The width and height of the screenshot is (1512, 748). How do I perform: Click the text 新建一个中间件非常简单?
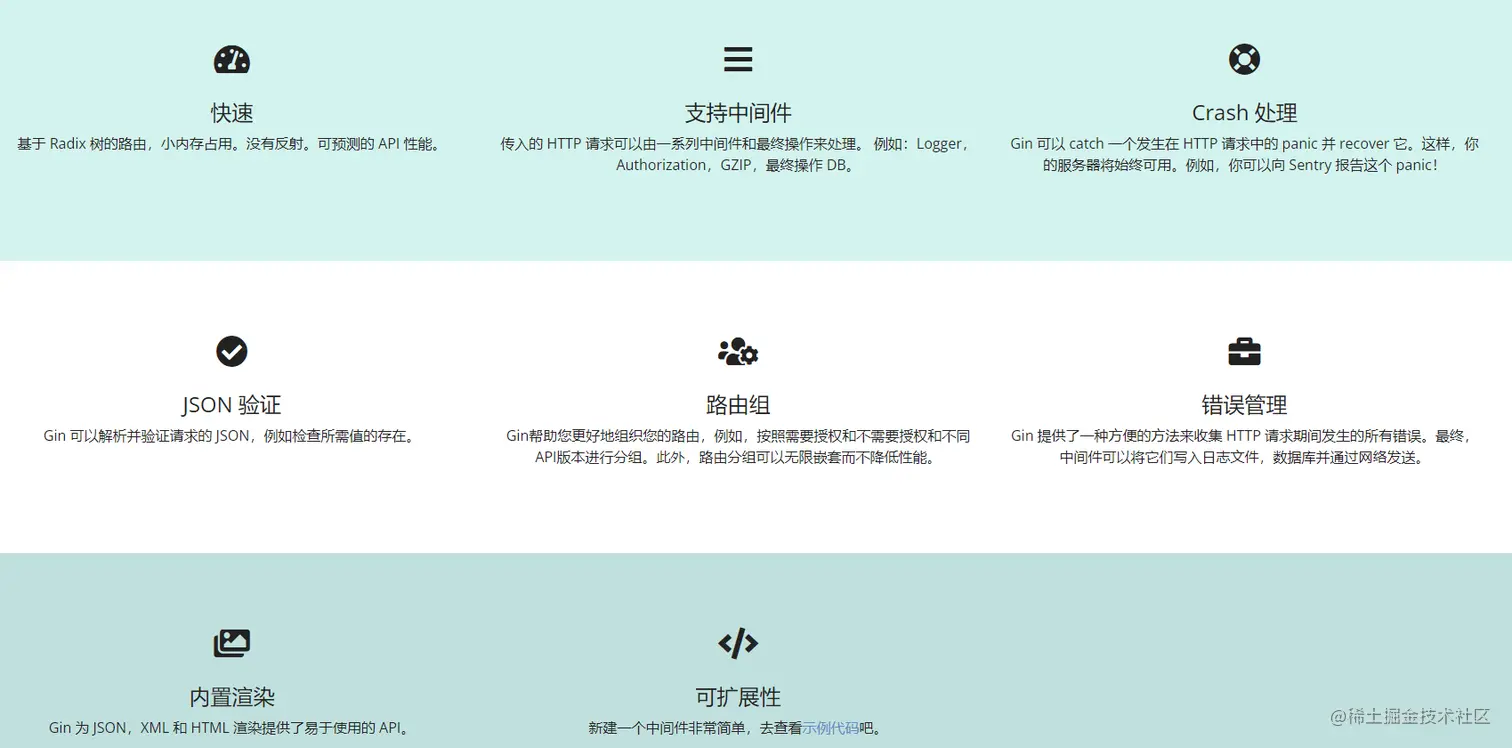pyautogui.click(x=738, y=728)
